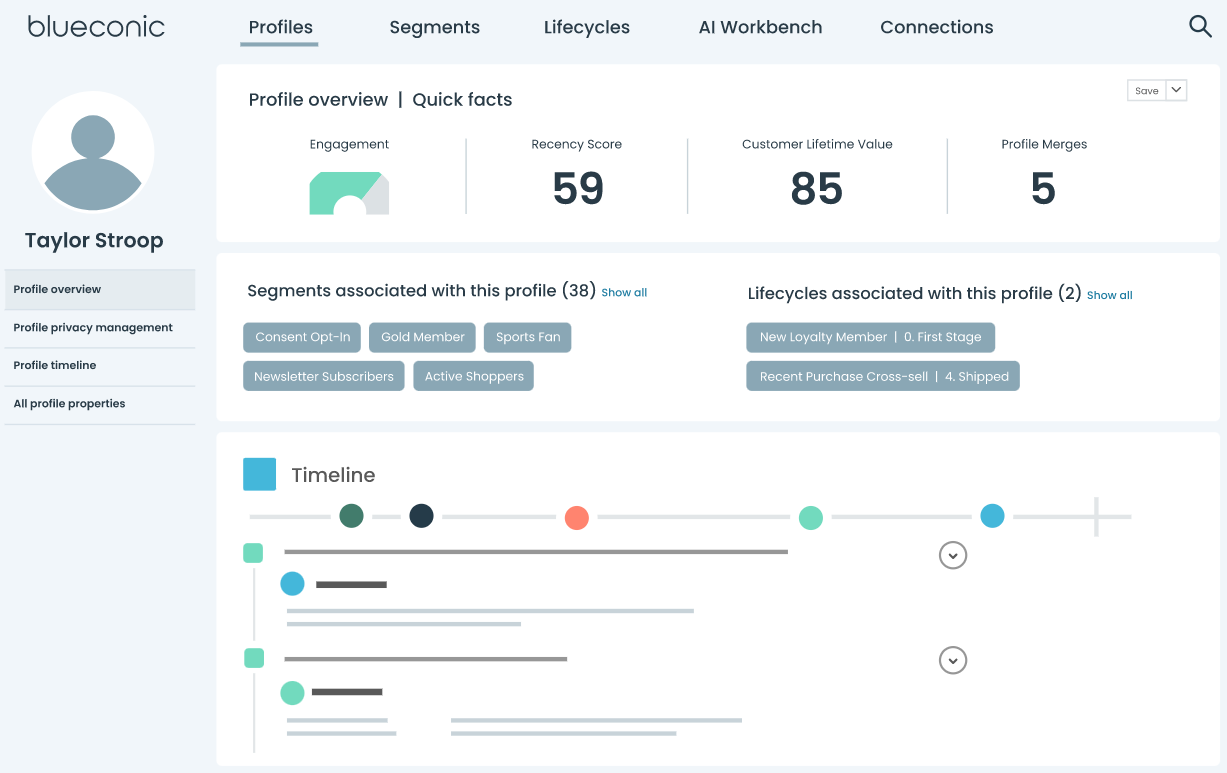Click the Gold Member segment tag
1227x773 pixels.
coord(422,337)
